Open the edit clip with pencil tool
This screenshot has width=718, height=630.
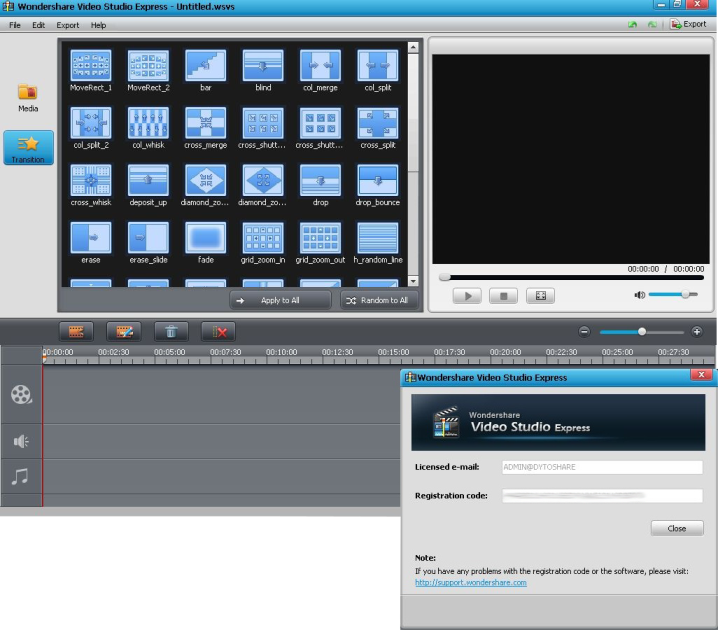[x=124, y=331]
